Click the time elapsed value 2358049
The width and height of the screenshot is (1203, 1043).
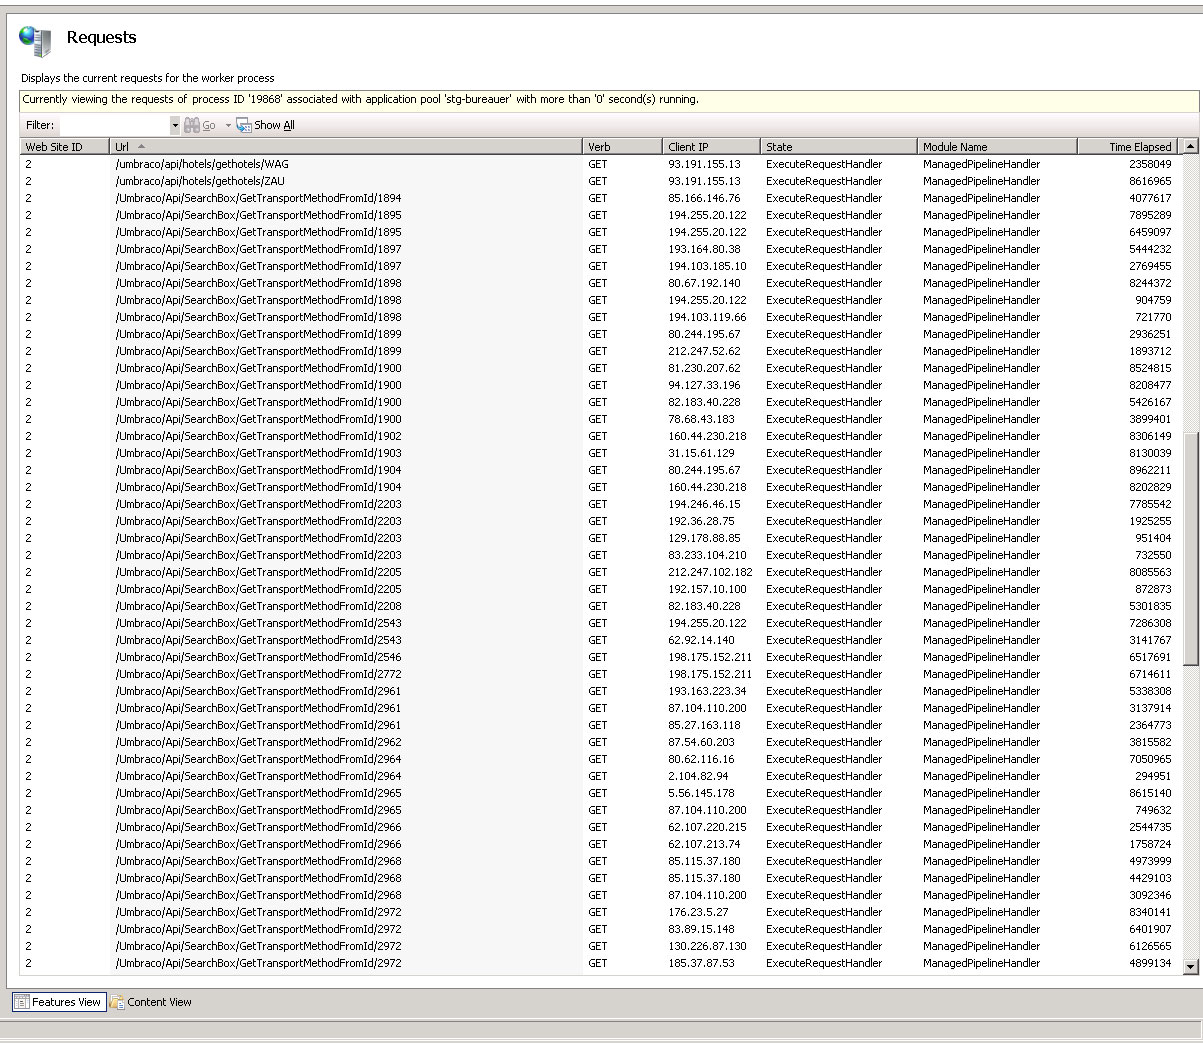1150,164
